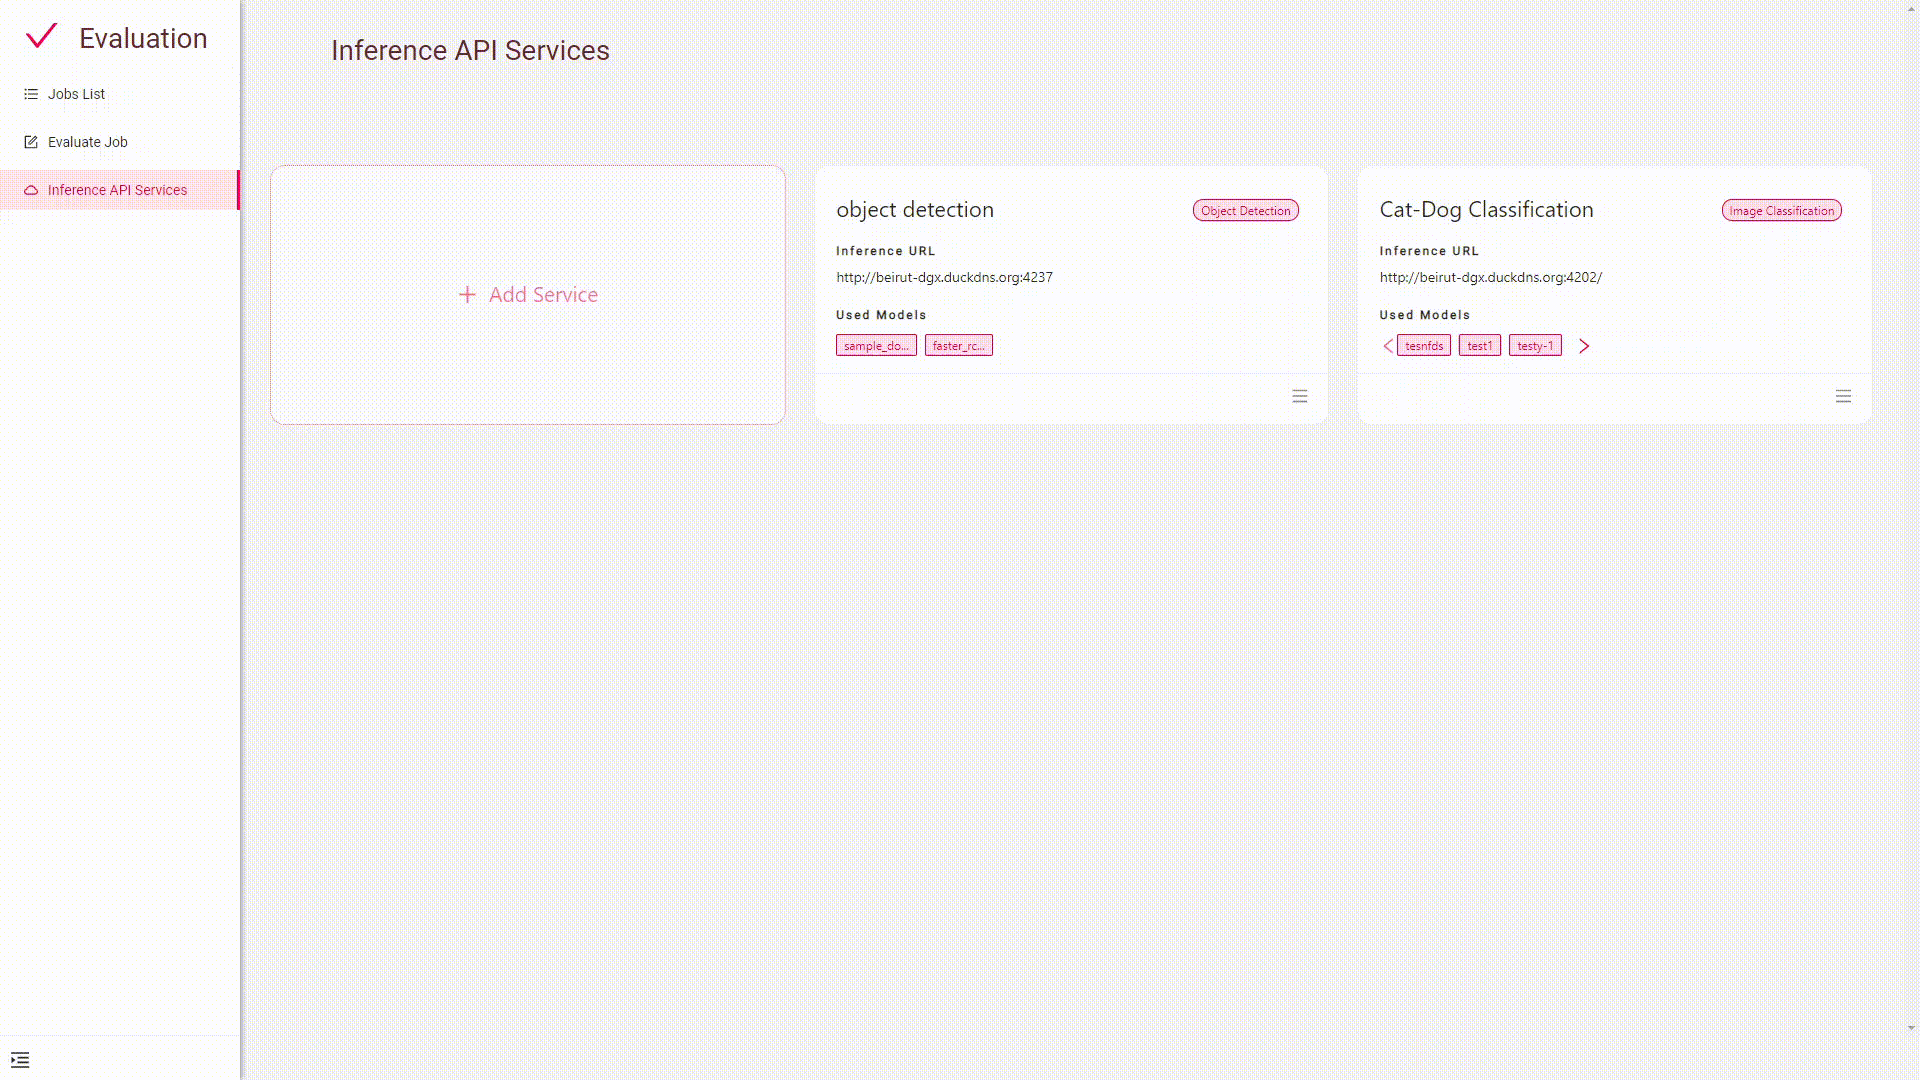Click the Image Classification tag badge
Image resolution: width=1920 pixels, height=1080 pixels.
point(1781,211)
